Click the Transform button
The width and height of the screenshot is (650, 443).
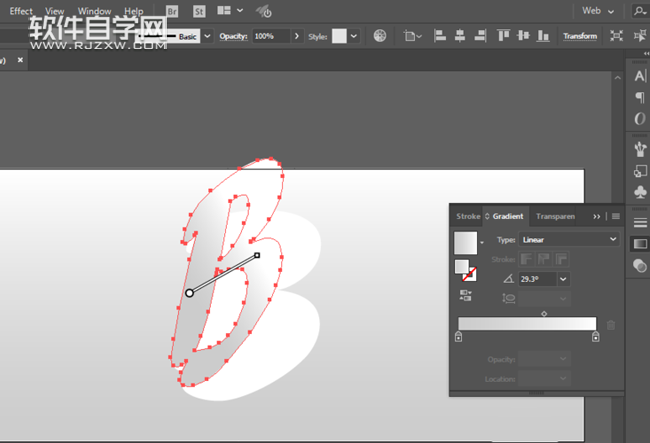(x=579, y=36)
